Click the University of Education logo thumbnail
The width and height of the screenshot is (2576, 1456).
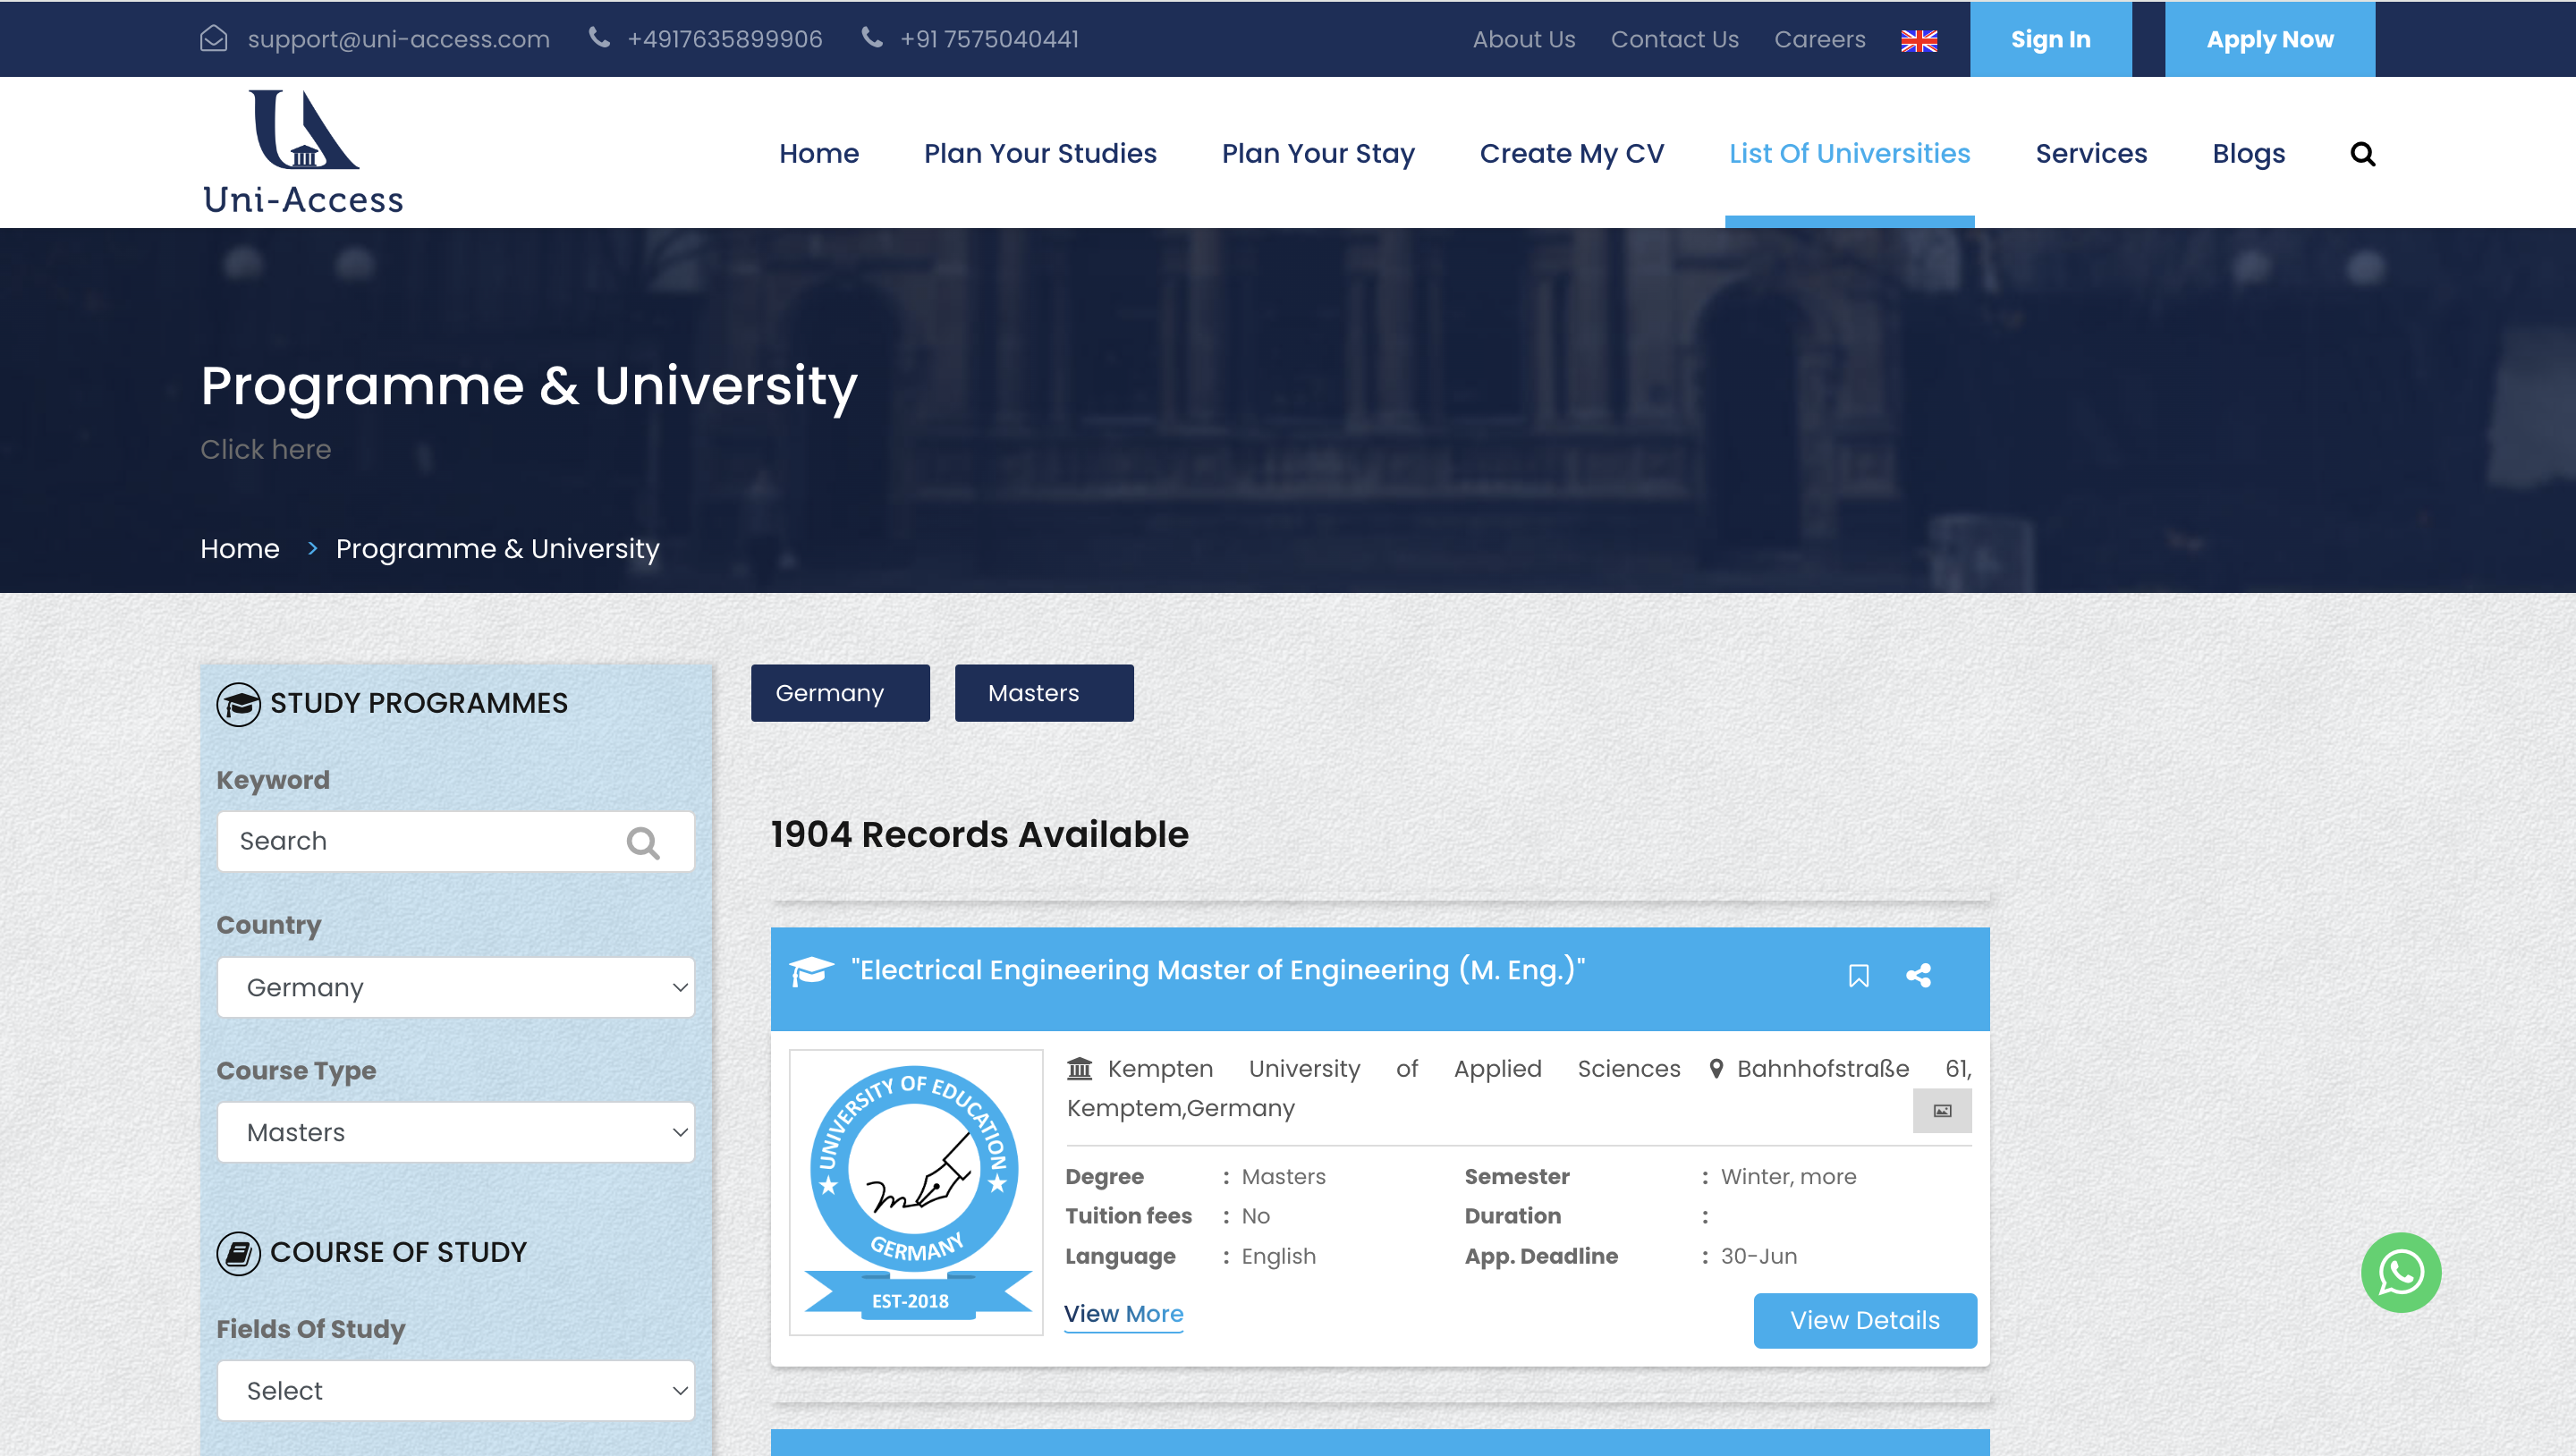pyautogui.click(x=916, y=1192)
